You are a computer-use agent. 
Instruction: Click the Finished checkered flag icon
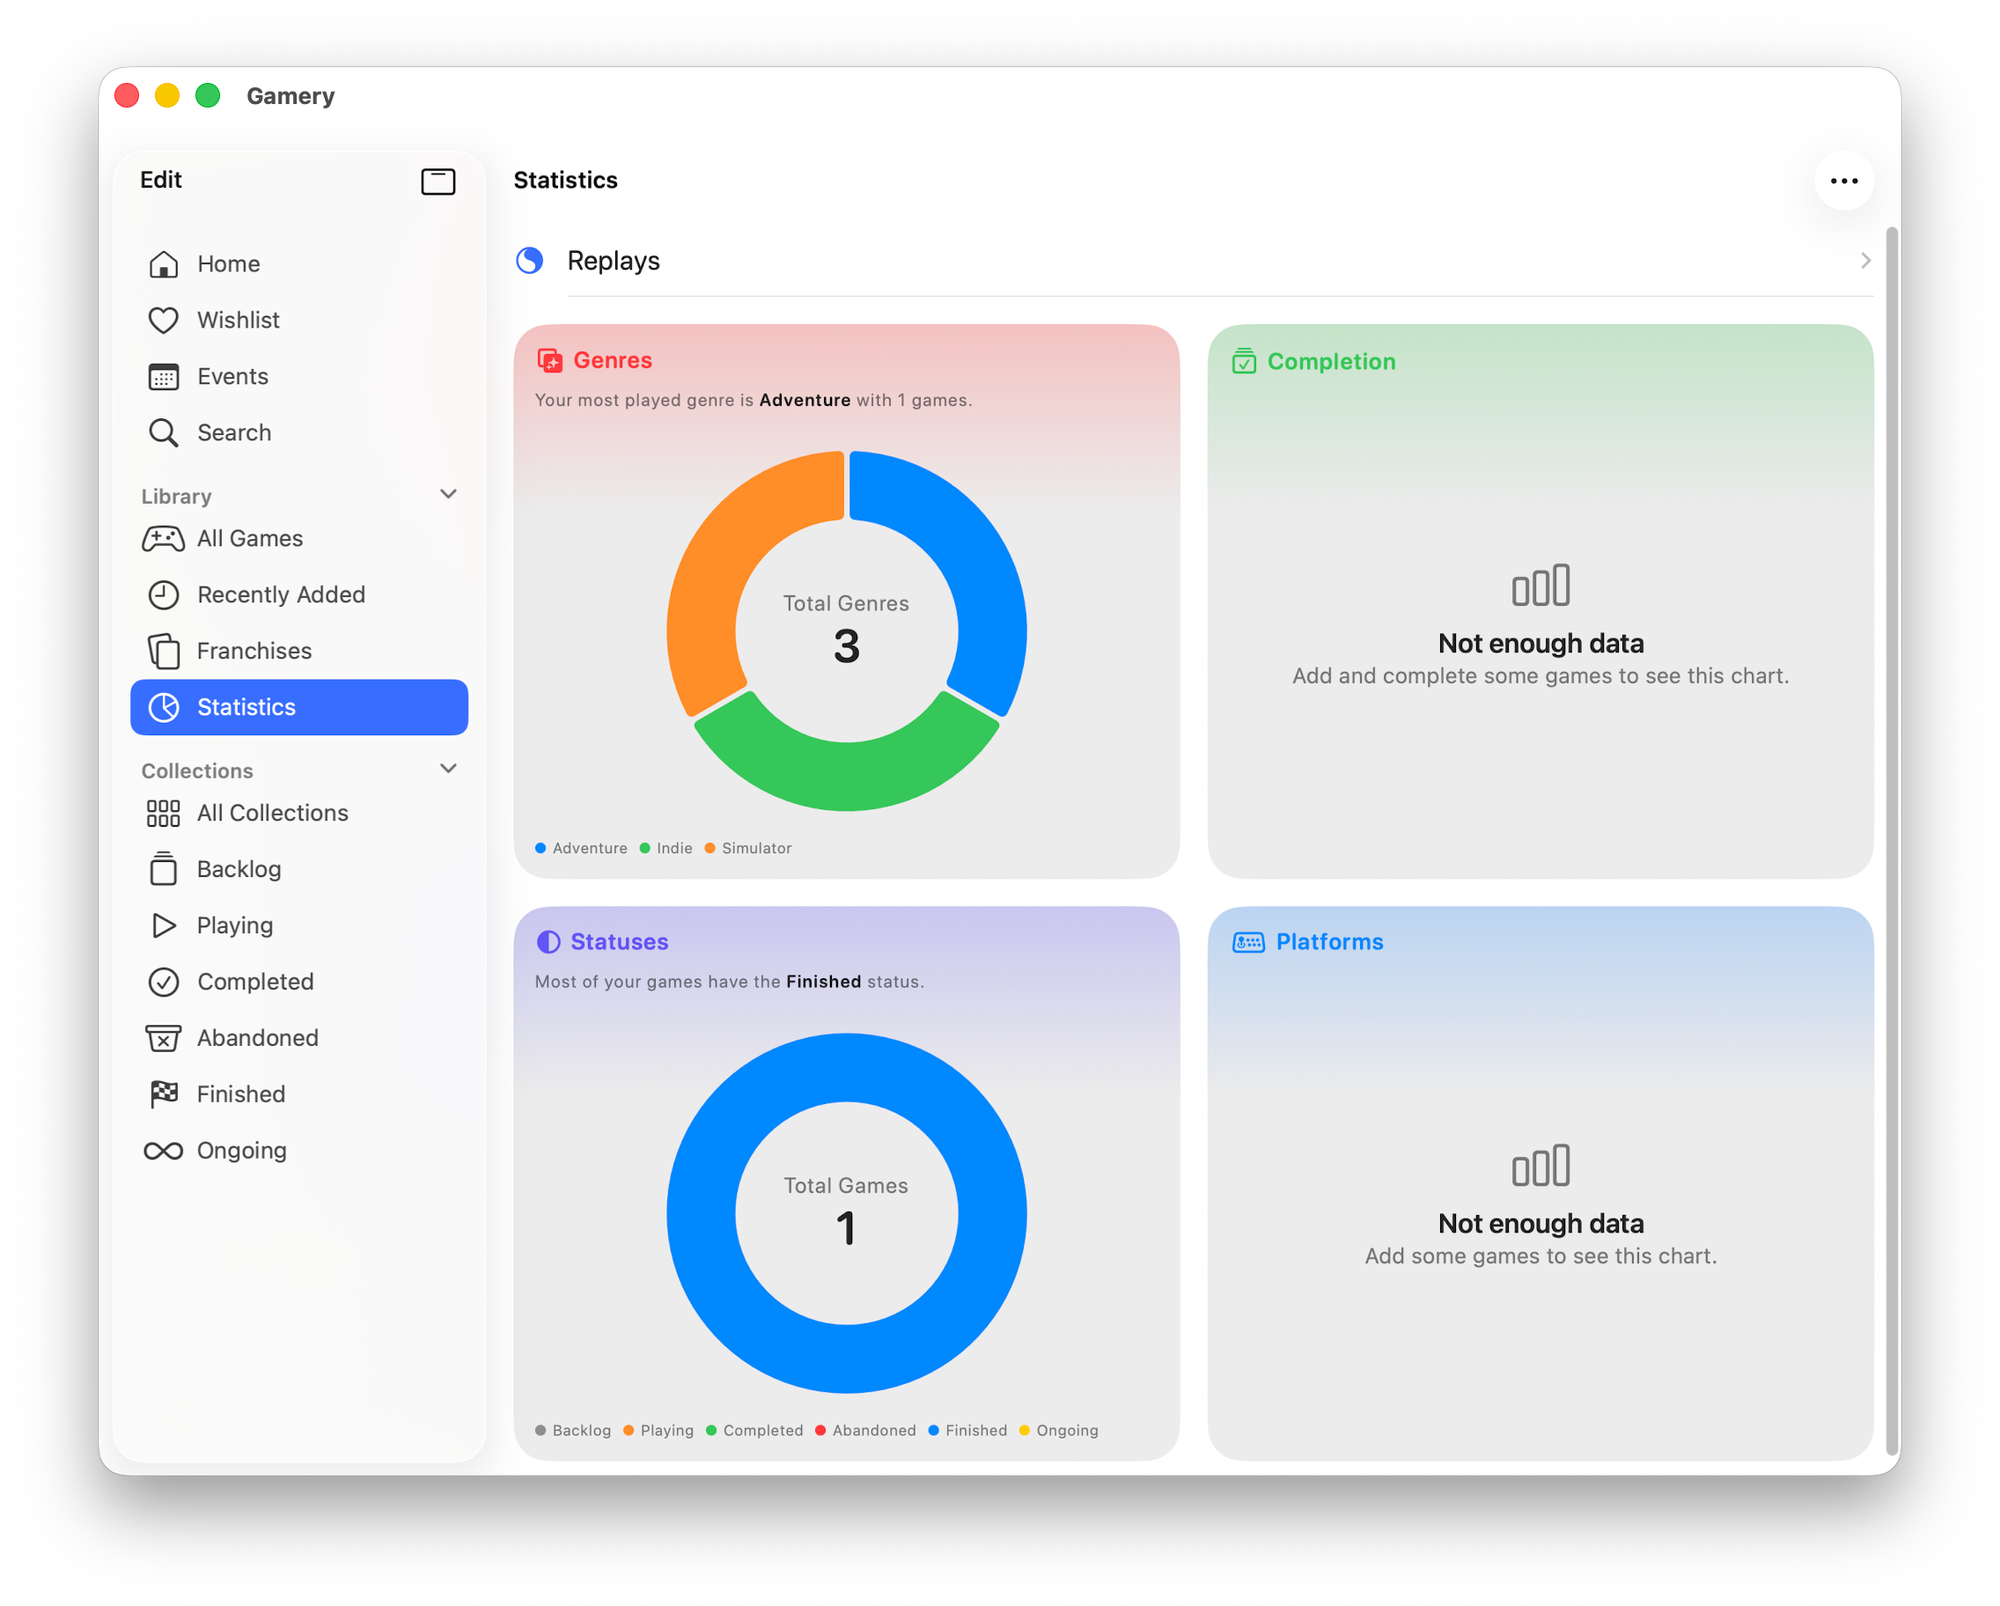pos(163,1094)
